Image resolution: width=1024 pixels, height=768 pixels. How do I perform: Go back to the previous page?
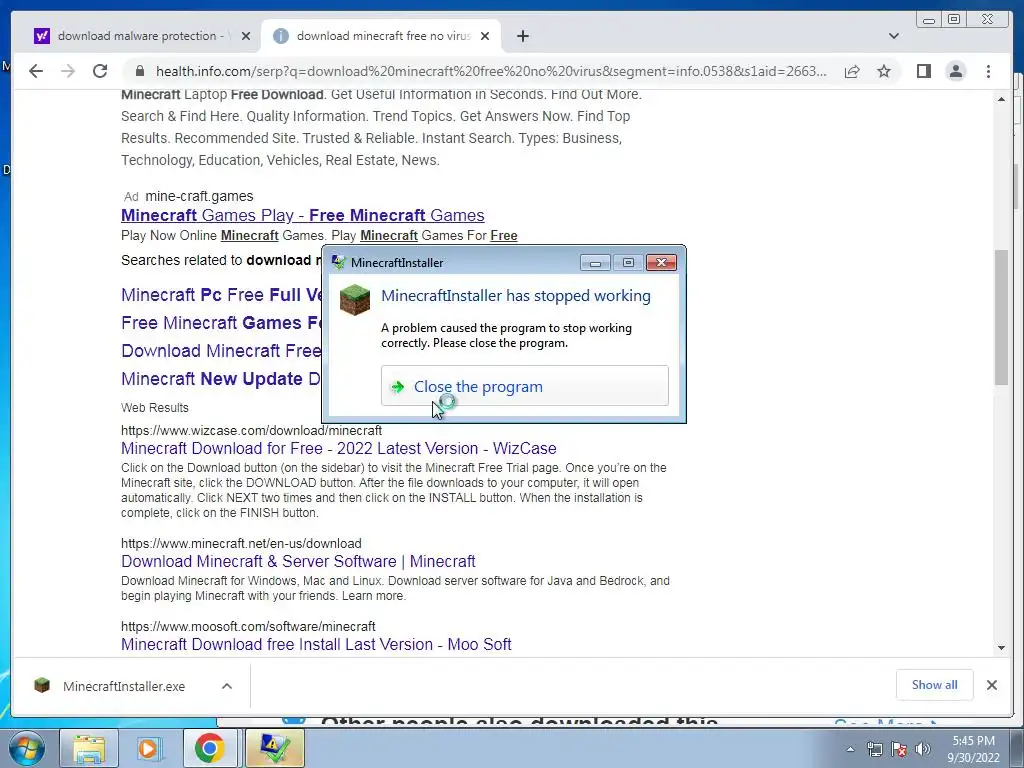coord(36,71)
